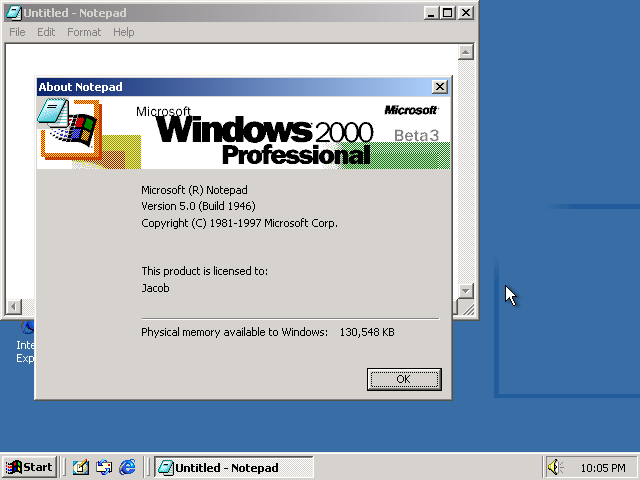The image size is (640, 480).
Task: Click Notepad's vertical scroll up arrow
Action: [466, 52]
